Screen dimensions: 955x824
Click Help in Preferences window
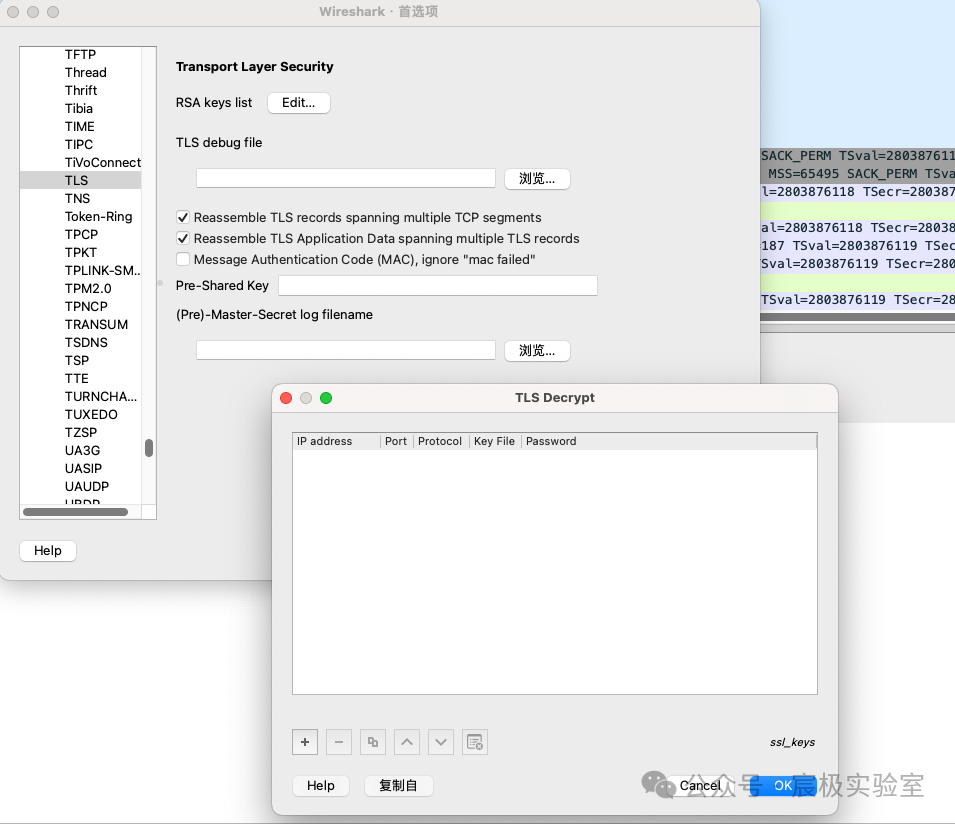48,551
